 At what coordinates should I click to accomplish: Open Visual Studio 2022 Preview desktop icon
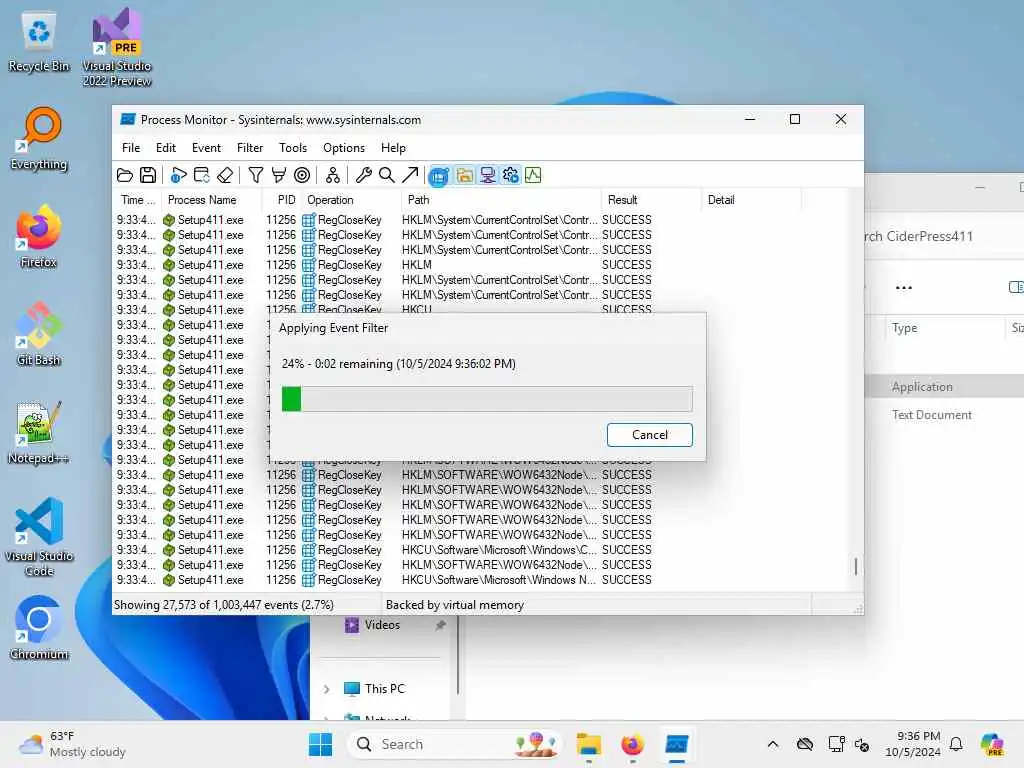click(x=117, y=48)
